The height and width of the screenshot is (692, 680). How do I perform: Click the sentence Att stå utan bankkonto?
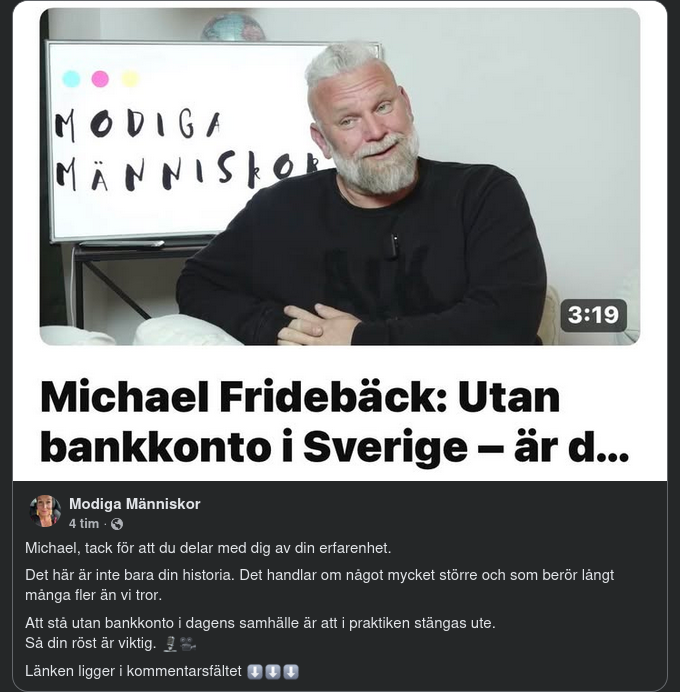pyautogui.click(x=260, y=623)
